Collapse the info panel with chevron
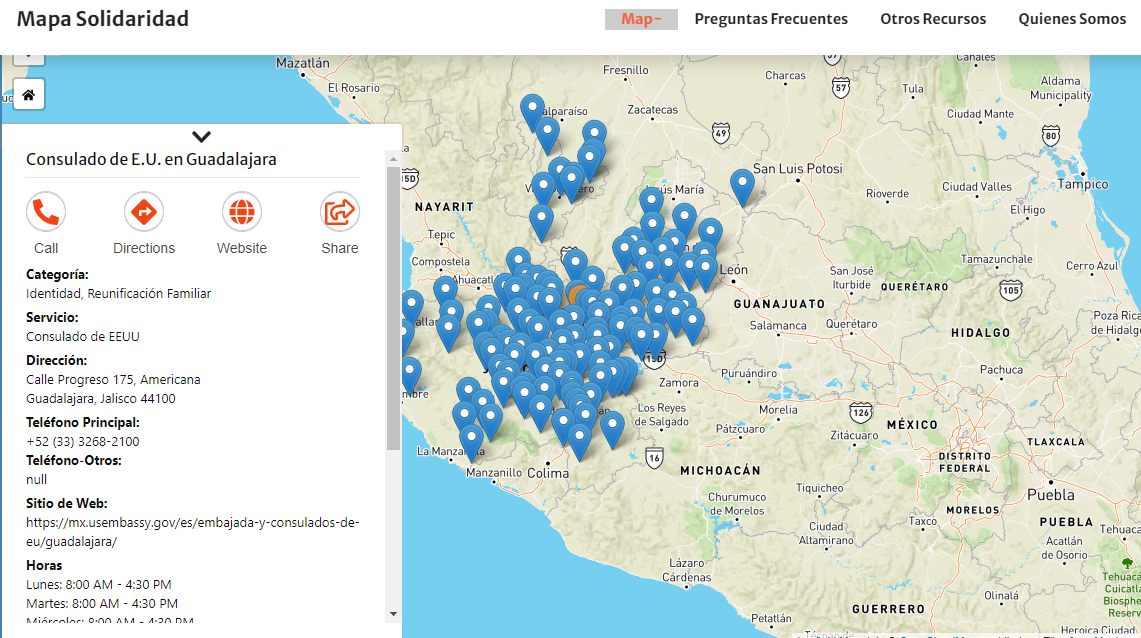 (201, 137)
